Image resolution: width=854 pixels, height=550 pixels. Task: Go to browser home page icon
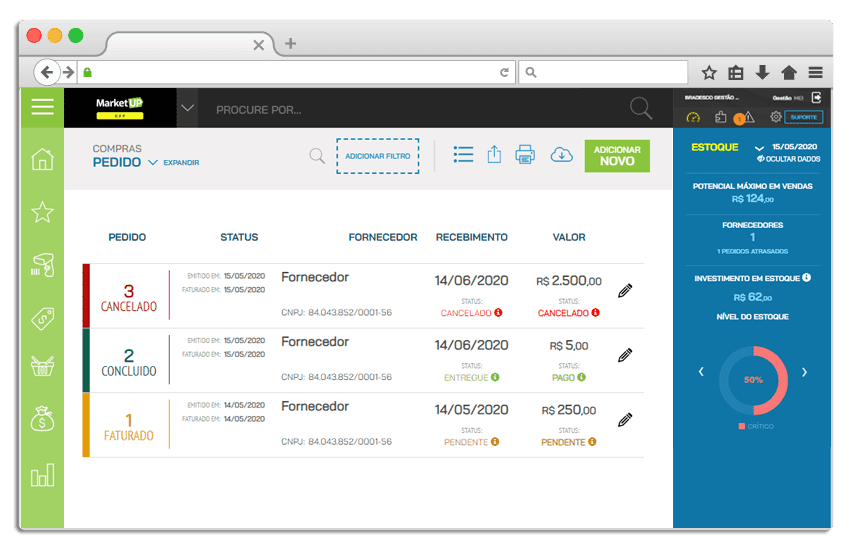789,72
